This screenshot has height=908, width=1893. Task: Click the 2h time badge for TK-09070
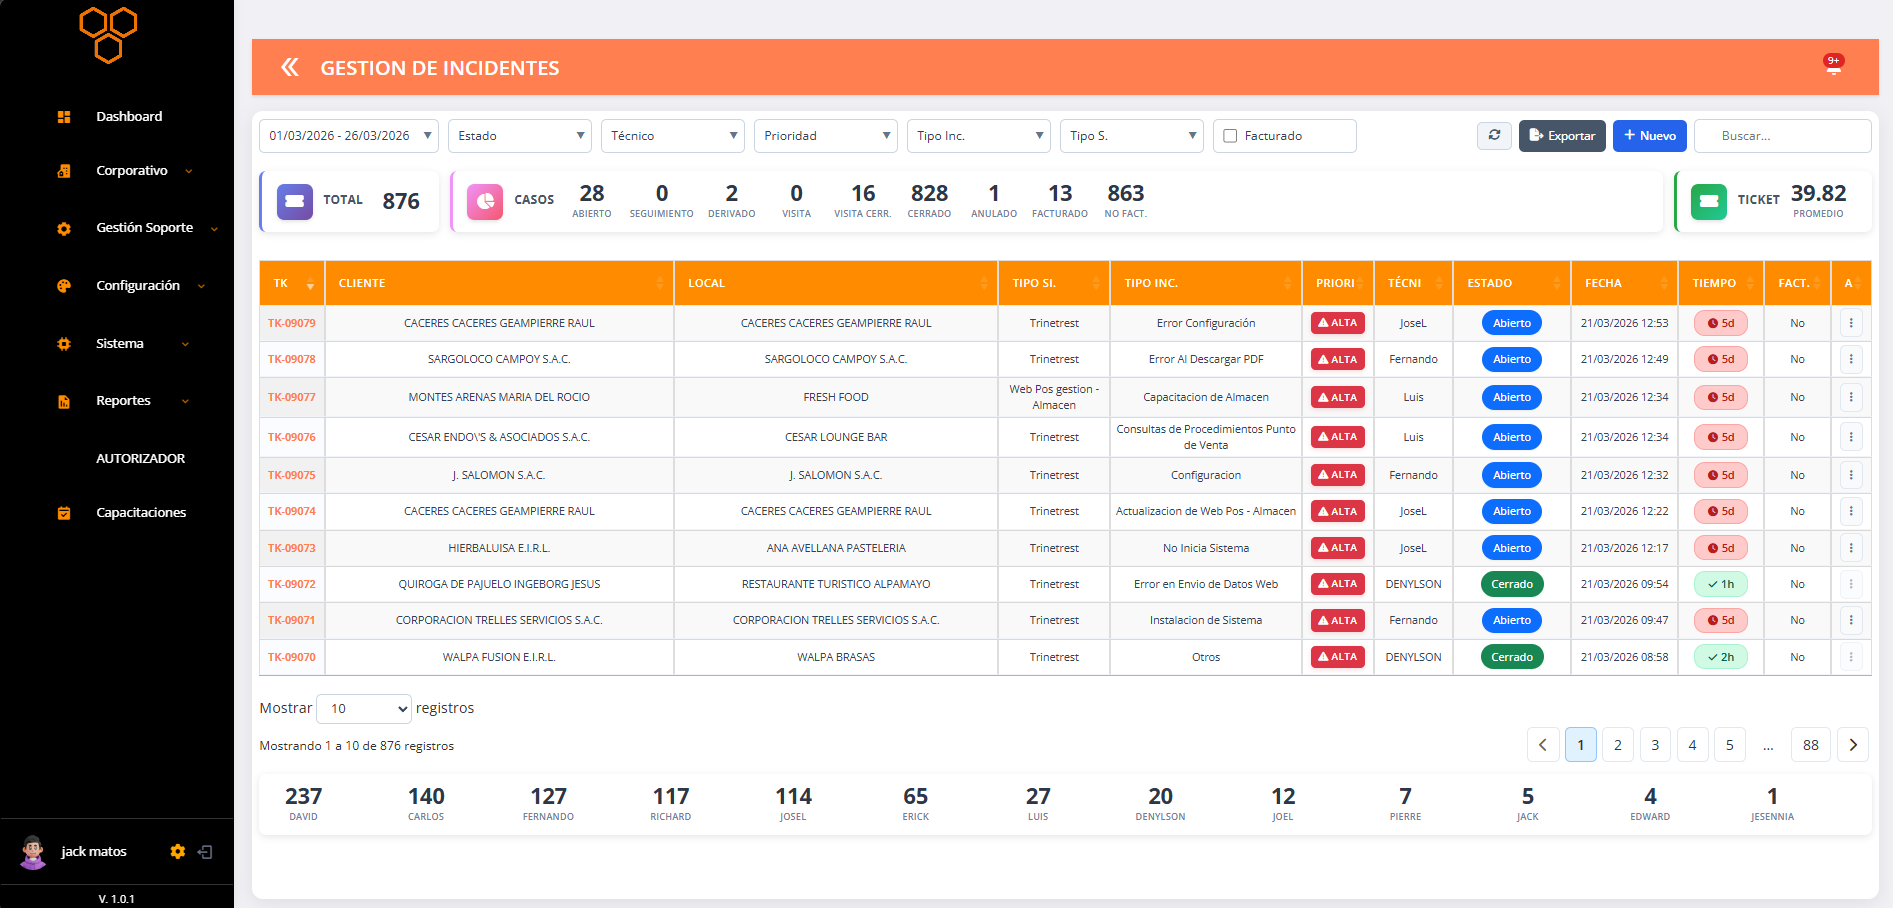pyautogui.click(x=1721, y=657)
